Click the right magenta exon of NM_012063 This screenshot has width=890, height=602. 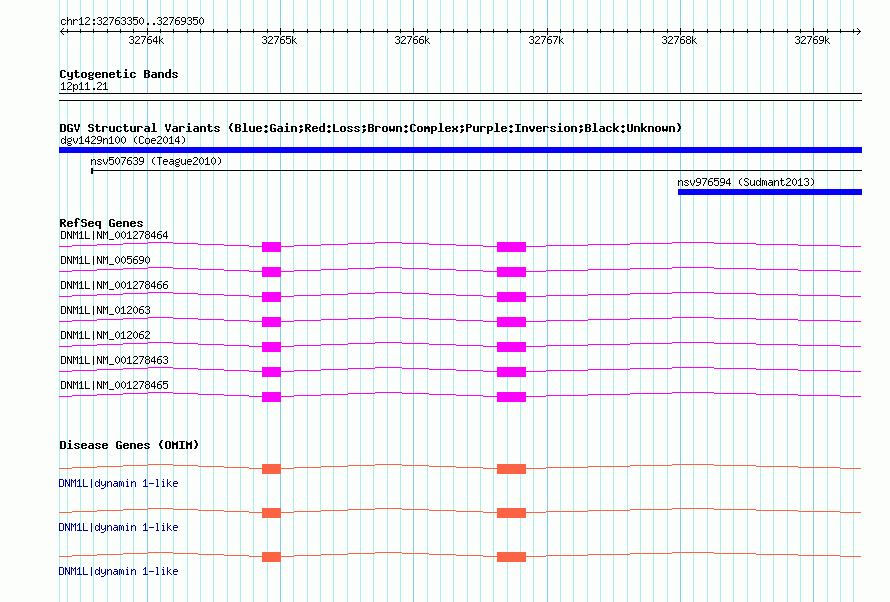point(511,322)
